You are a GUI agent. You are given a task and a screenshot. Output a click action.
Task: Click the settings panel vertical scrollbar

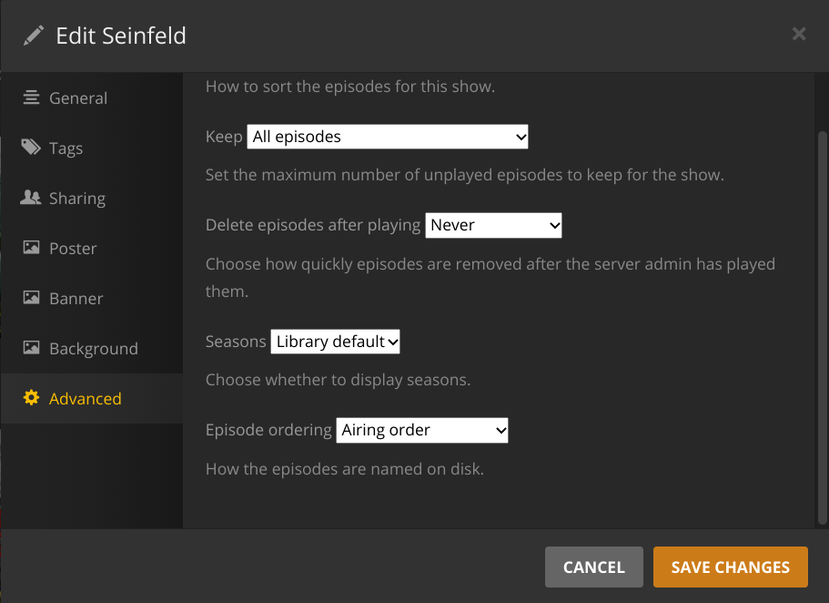point(822,320)
